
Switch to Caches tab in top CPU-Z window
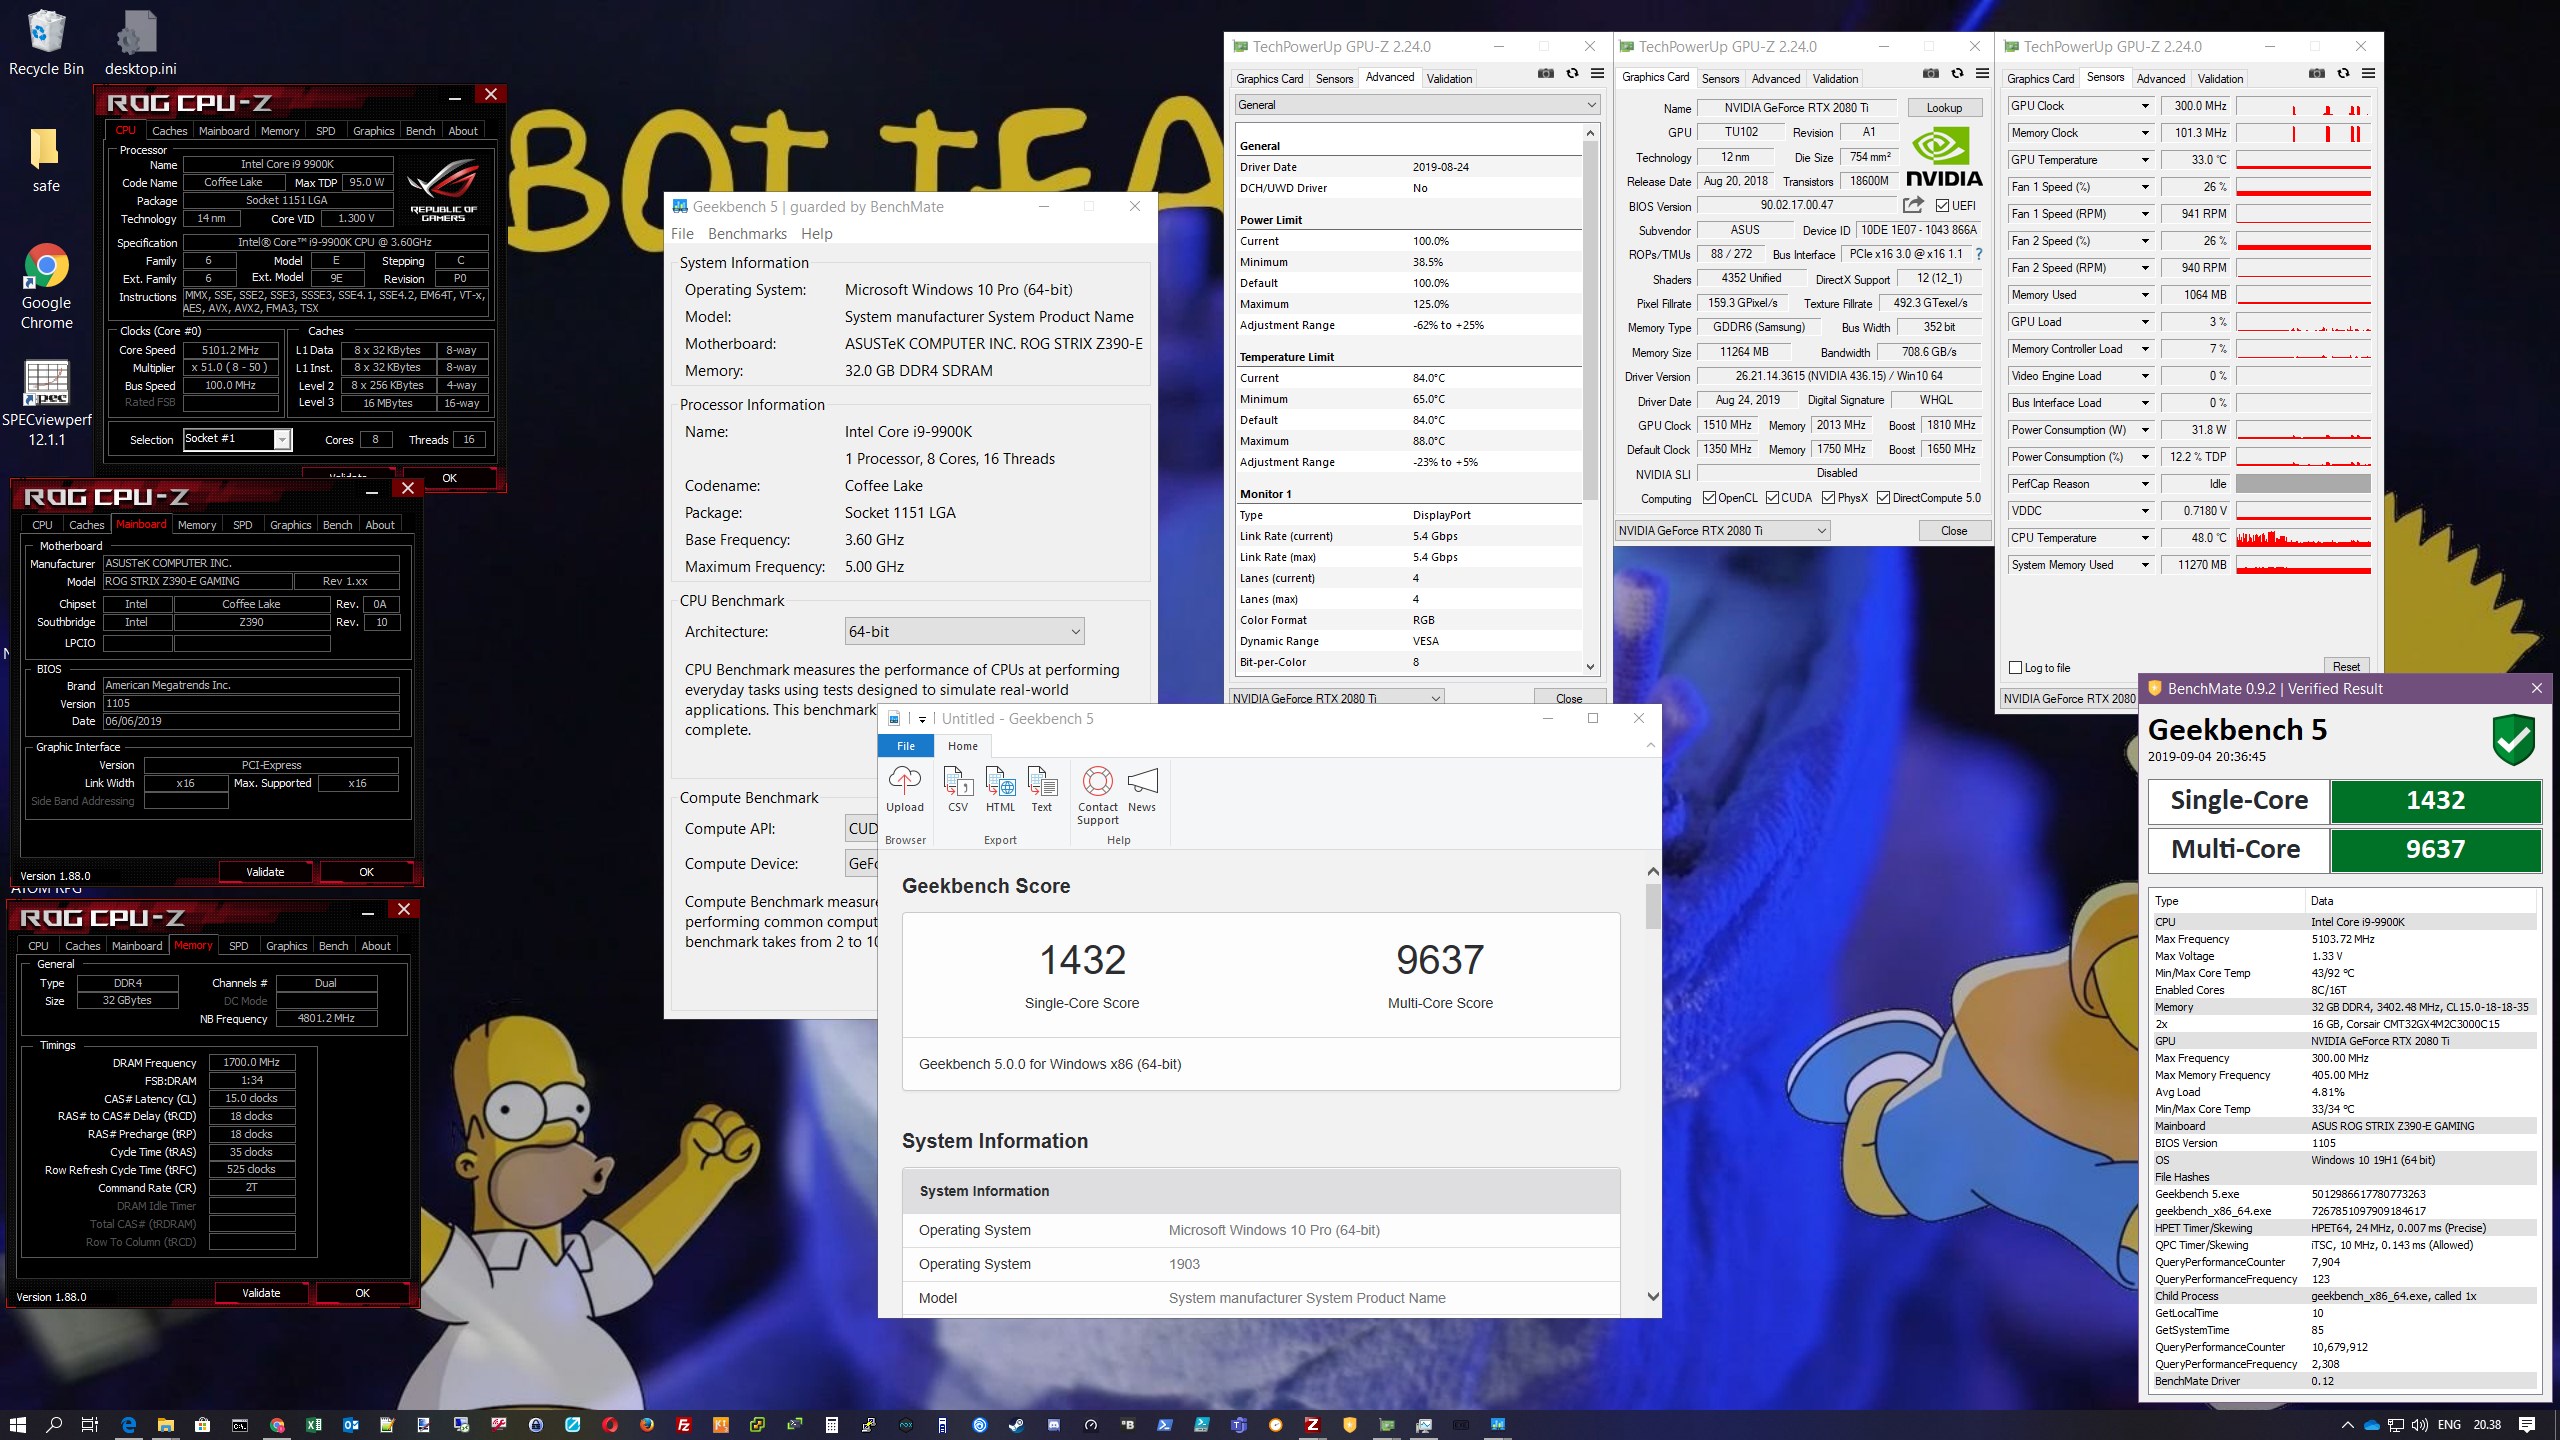point(169,131)
